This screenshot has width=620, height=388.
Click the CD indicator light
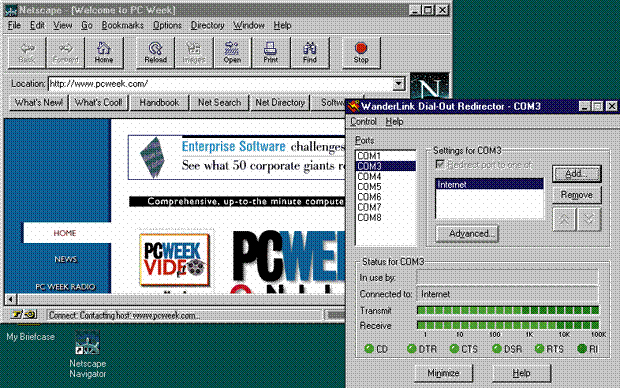pyautogui.click(x=369, y=348)
